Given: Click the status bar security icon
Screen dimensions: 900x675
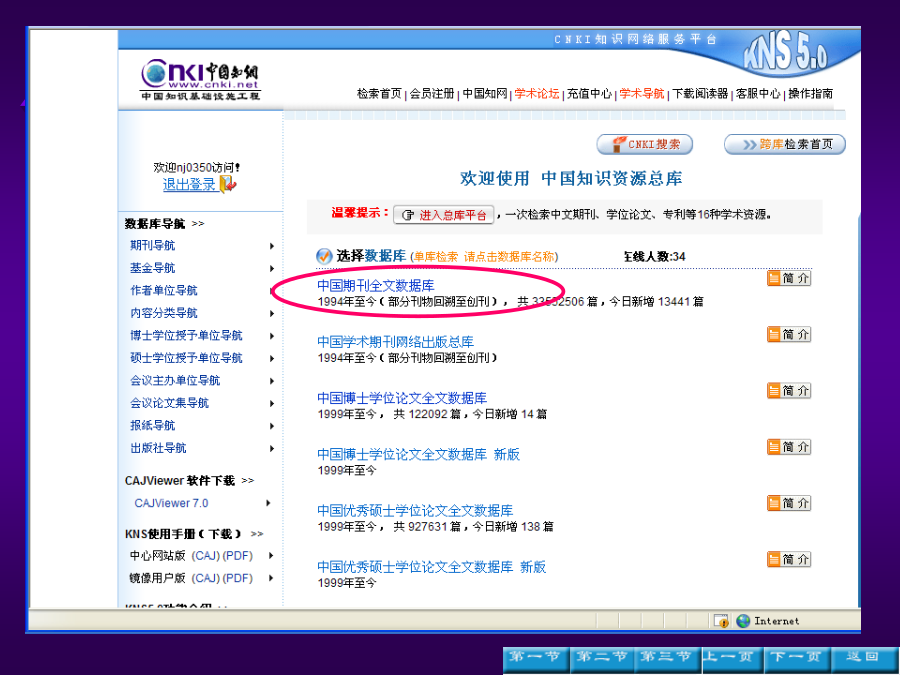Looking at the screenshot, I should click(721, 620).
